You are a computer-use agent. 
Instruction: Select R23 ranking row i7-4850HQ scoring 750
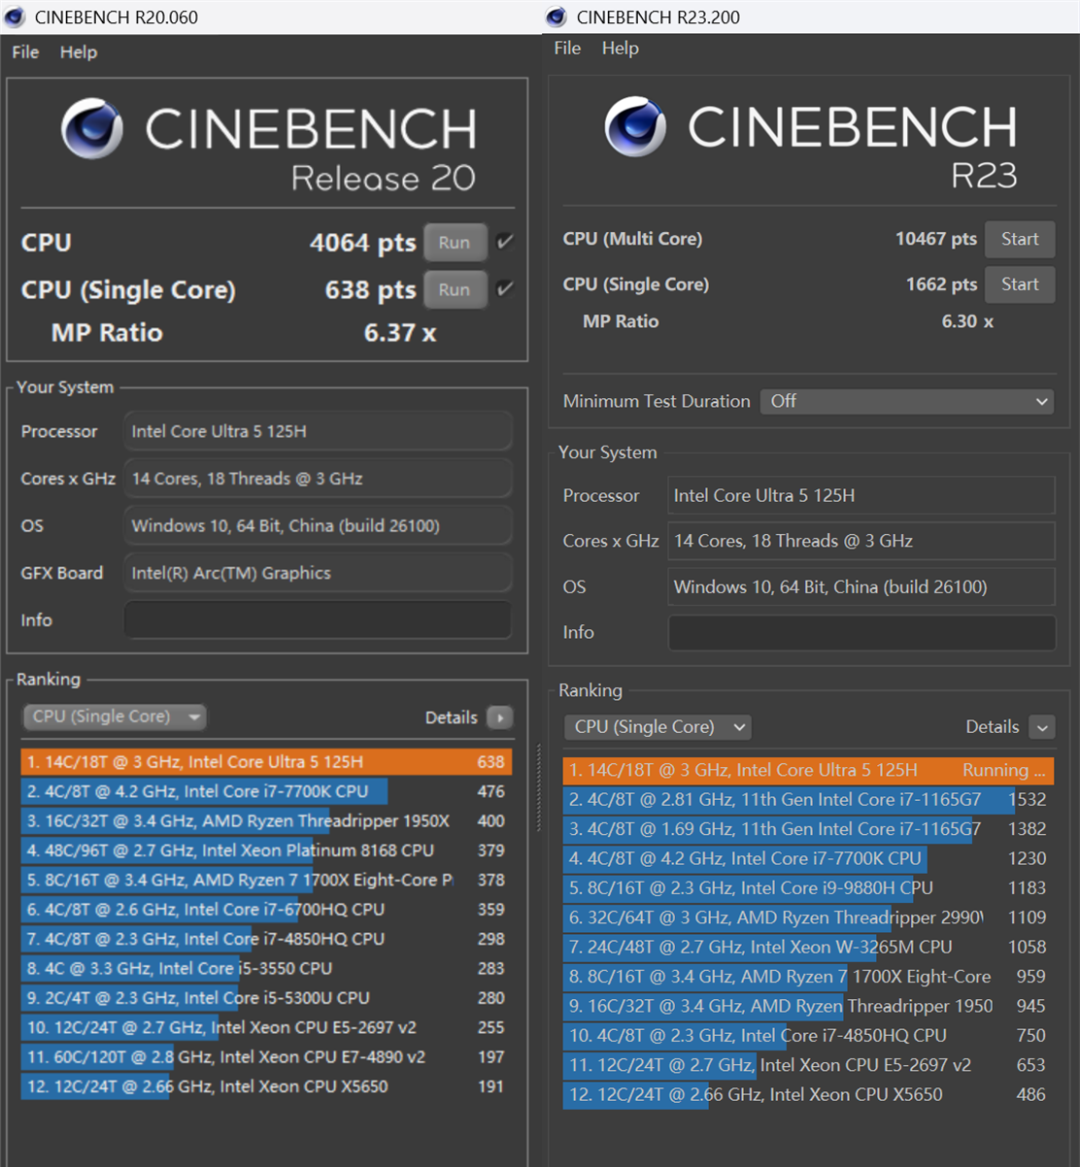click(x=808, y=1036)
